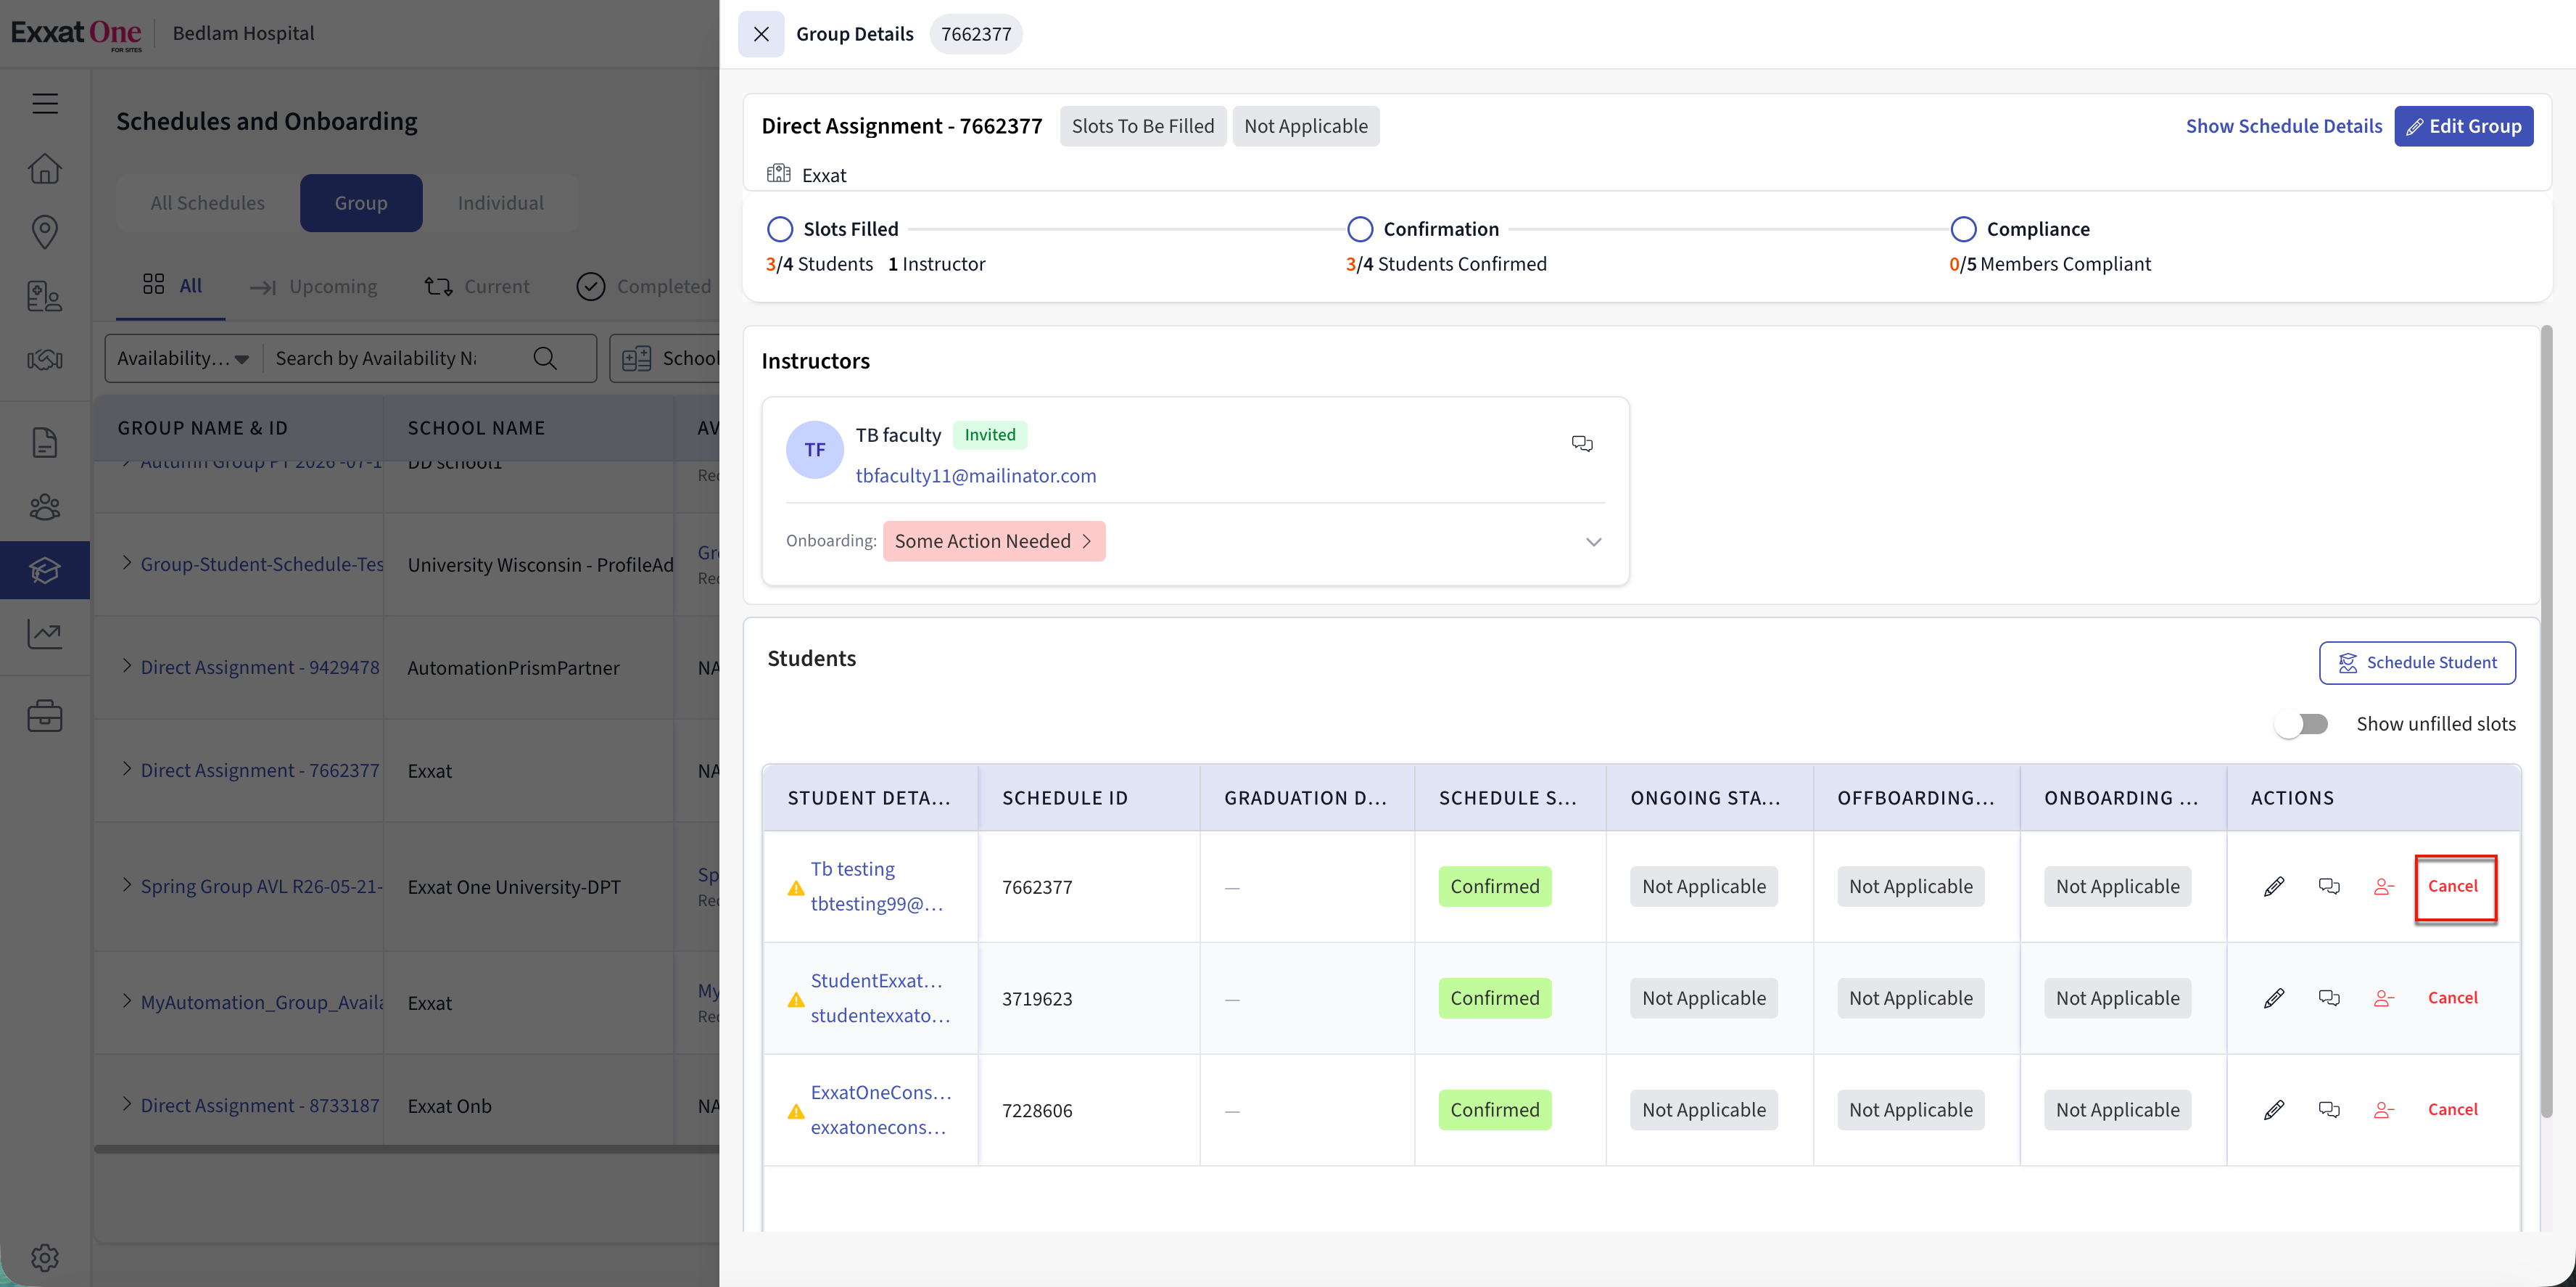Image resolution: width=2576 pixels, height=1287 pixels.
Task: Filter by Current schedules
Action: click(x=478, y=287)
